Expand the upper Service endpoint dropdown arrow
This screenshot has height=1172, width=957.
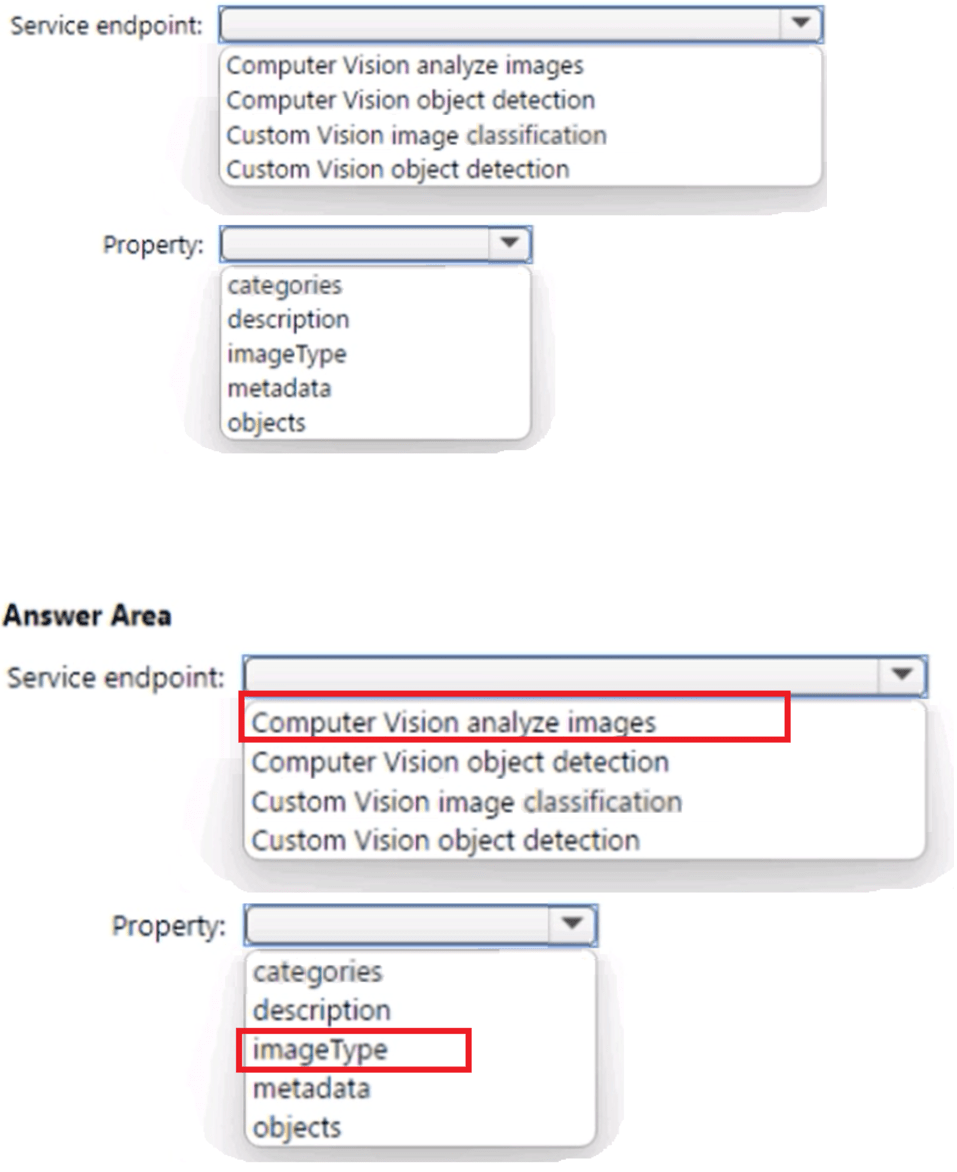(x=799, y=24)
